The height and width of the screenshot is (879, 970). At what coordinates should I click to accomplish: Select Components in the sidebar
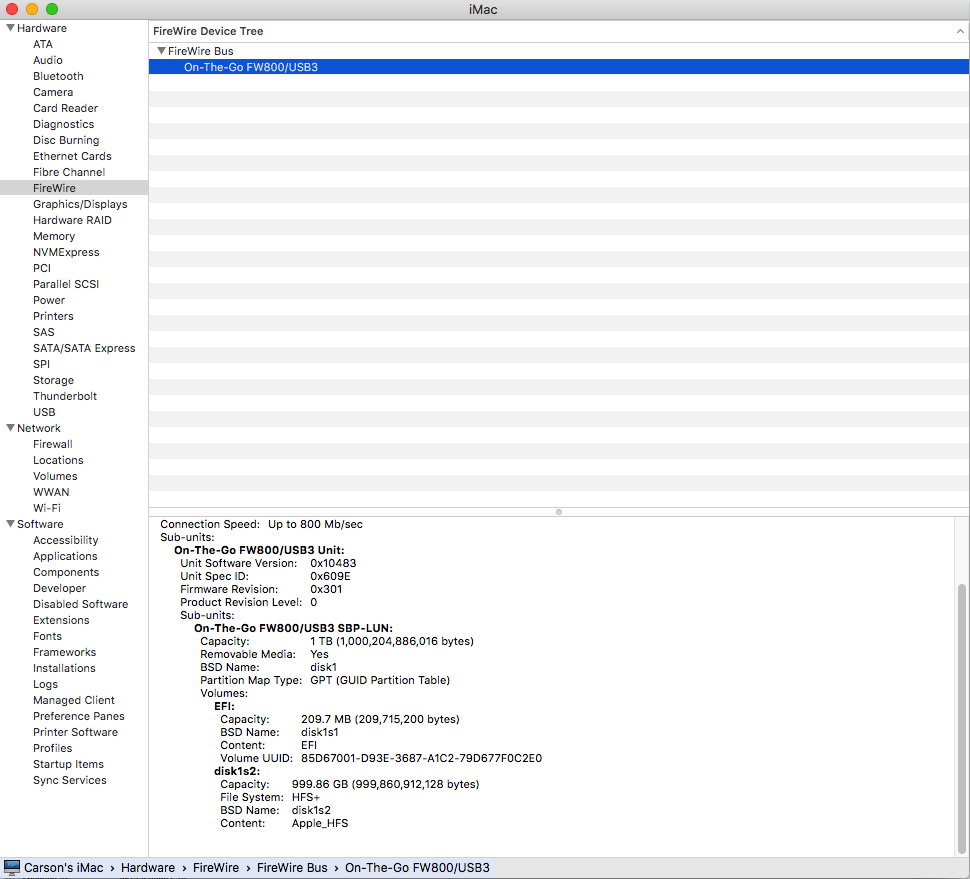click(x=66, y=572)
